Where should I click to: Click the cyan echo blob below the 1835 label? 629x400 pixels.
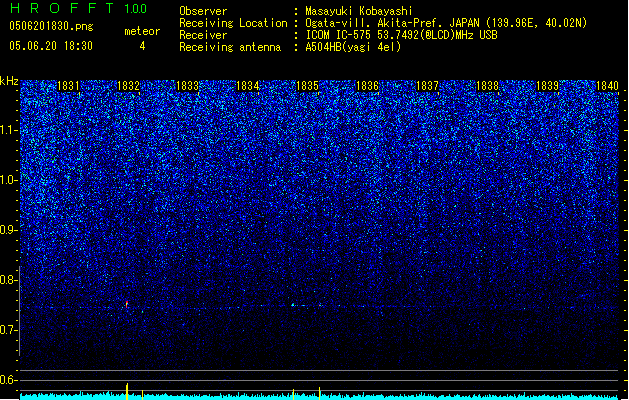click(x=293, y=305)
